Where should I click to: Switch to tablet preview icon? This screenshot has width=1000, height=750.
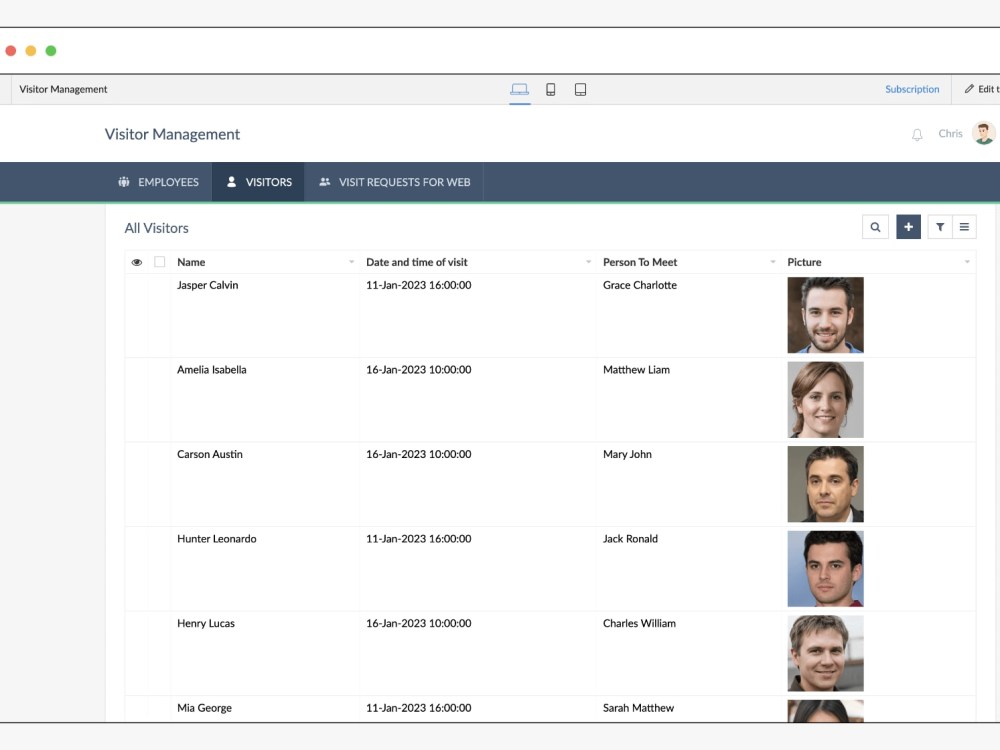tap(580, 89)
